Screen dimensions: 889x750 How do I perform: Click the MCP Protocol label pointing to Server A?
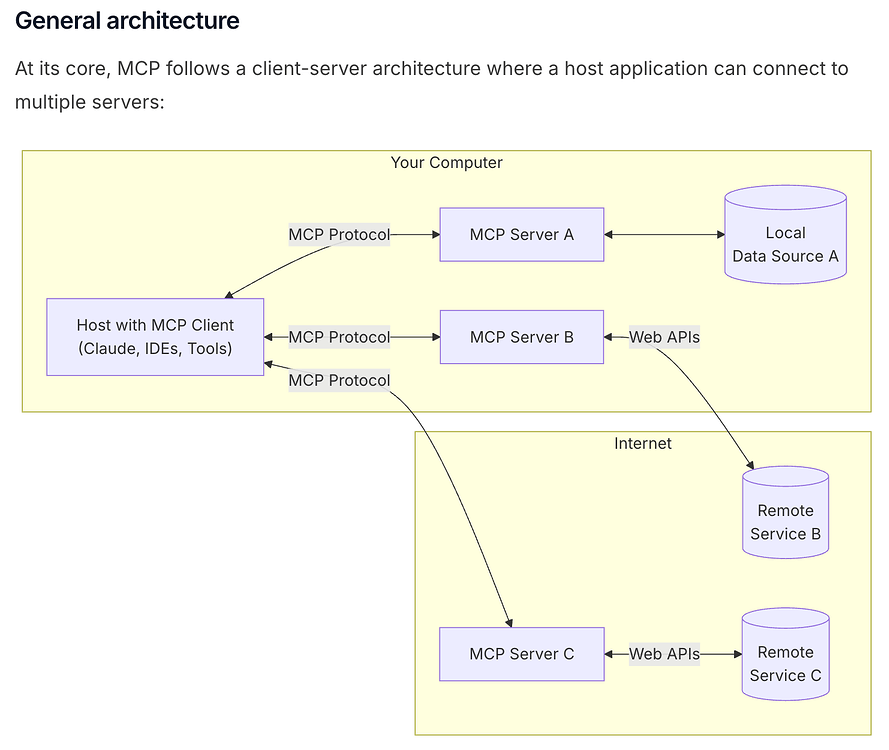[x=339, y=235]
